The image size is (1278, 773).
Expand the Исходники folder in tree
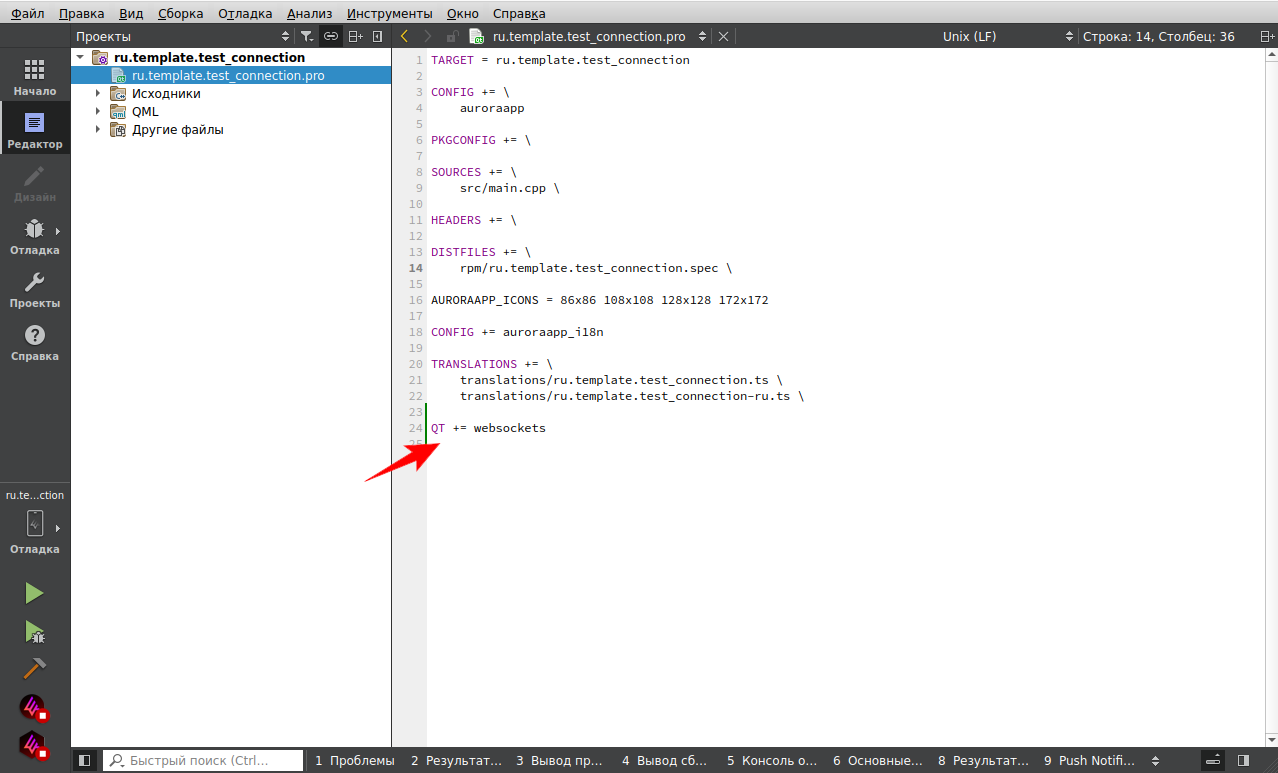coord(98,94)
